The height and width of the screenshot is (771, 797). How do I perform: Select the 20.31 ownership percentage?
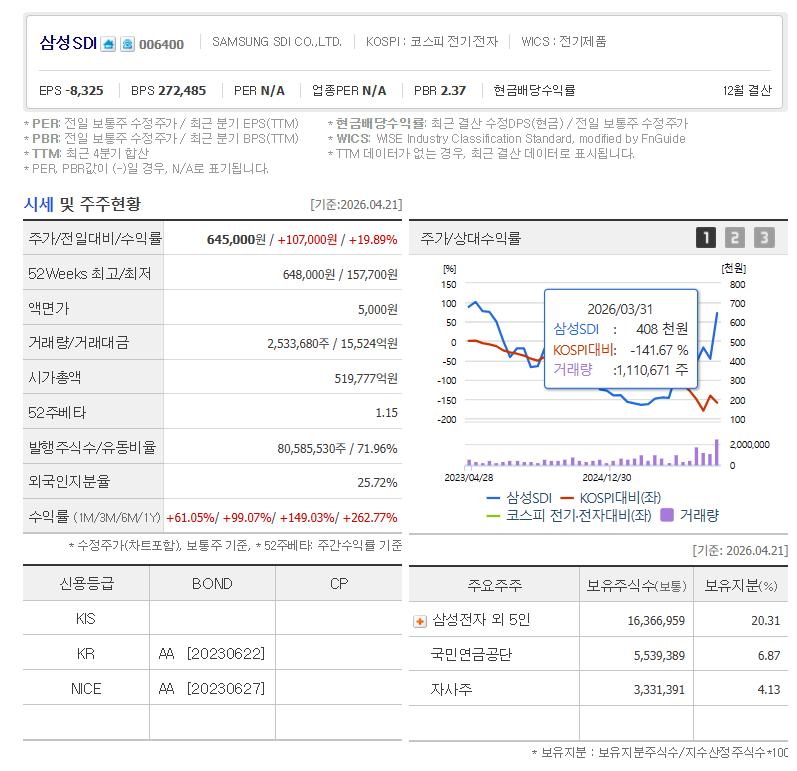tap(765, 621)
